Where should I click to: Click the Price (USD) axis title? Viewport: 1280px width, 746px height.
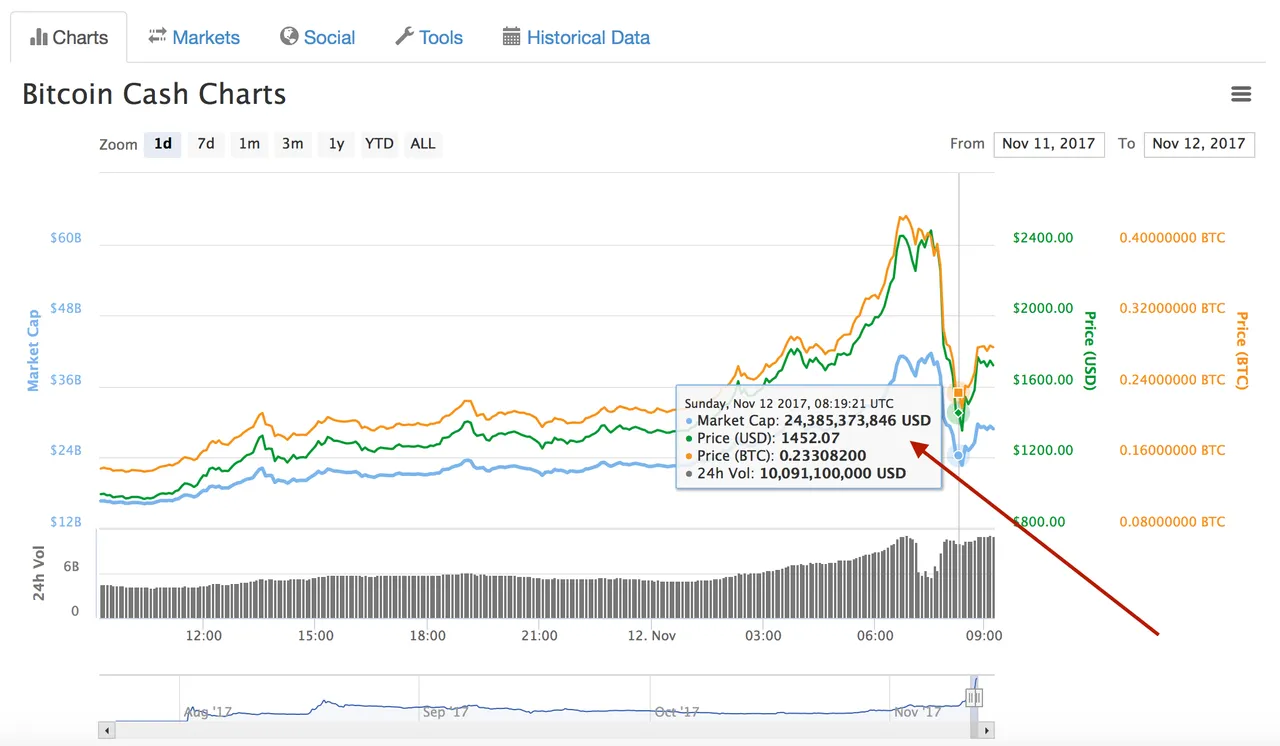coord(1090,351)
